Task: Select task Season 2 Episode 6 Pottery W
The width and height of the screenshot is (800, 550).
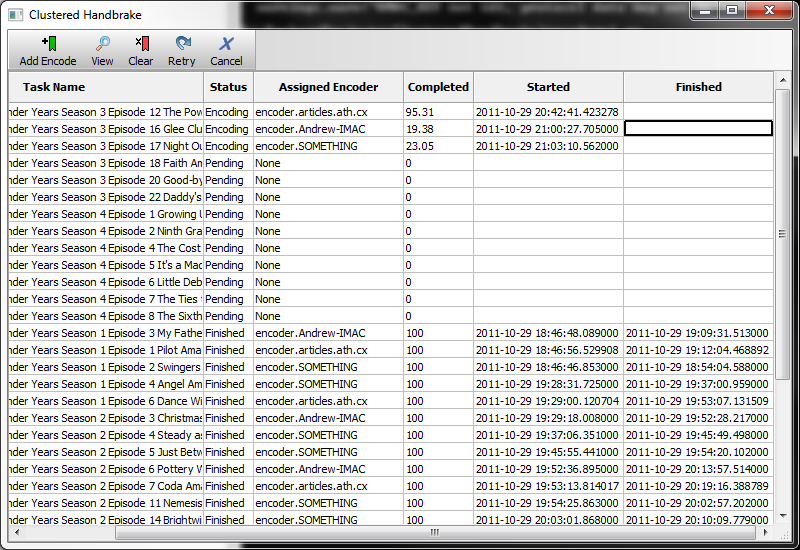Action: pos(106,469)
